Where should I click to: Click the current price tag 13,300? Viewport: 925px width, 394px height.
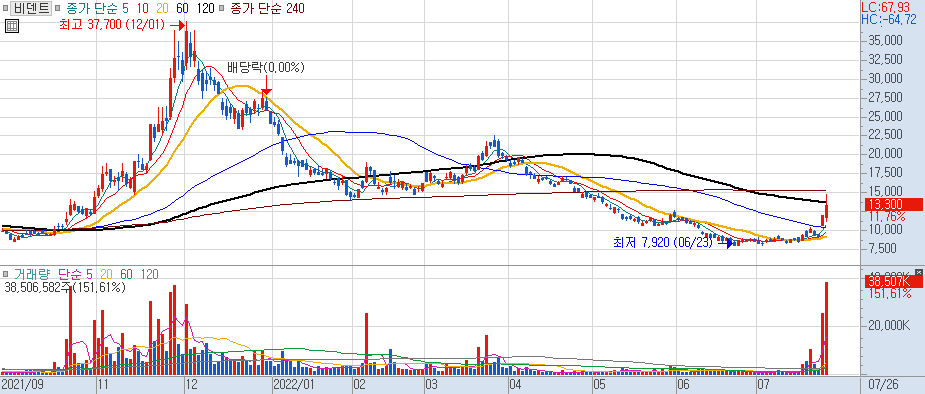[x=894, y=204]
